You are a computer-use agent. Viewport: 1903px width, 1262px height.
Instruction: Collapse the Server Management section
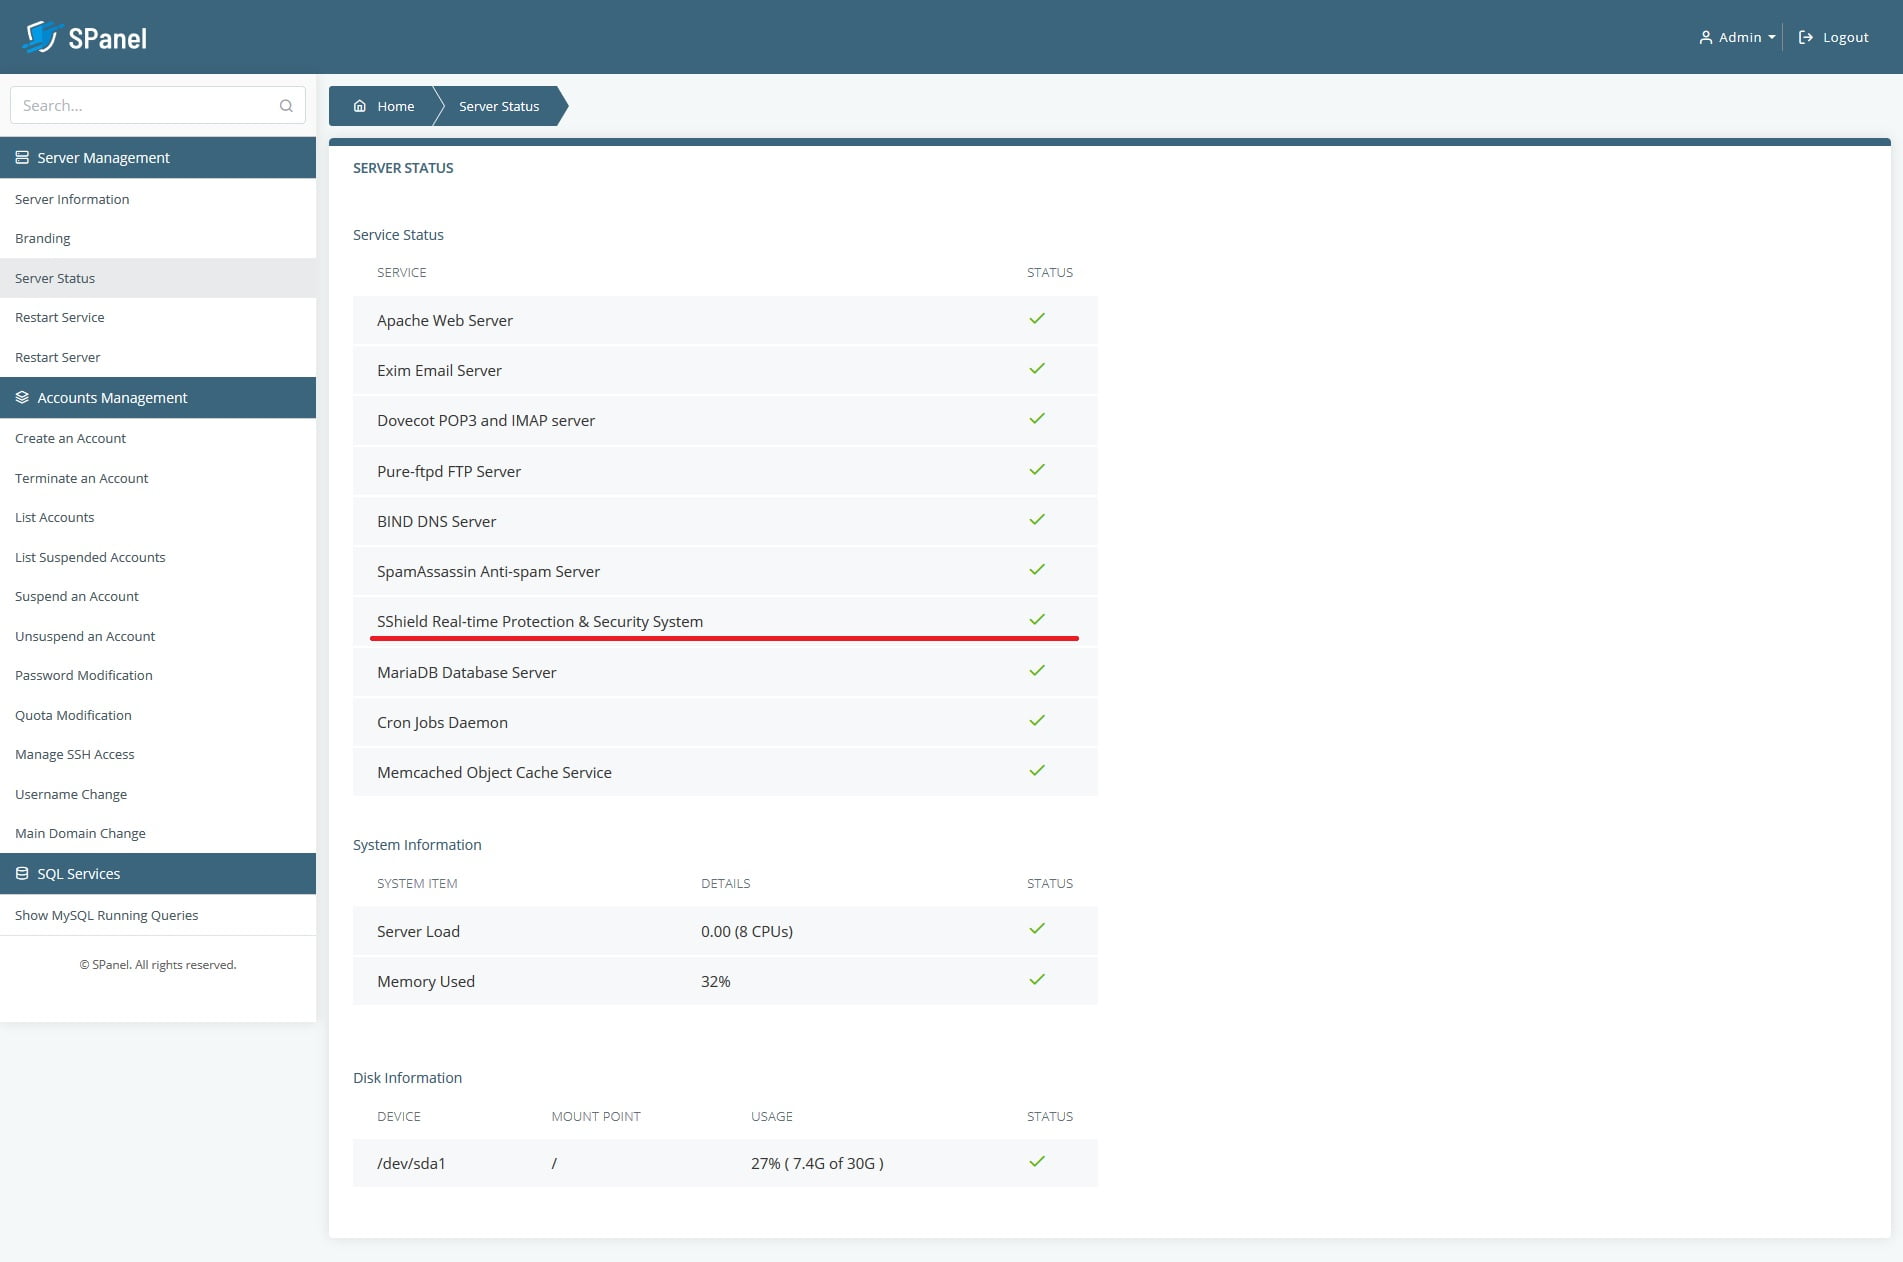pyautogui.click(x=102, y=157)
